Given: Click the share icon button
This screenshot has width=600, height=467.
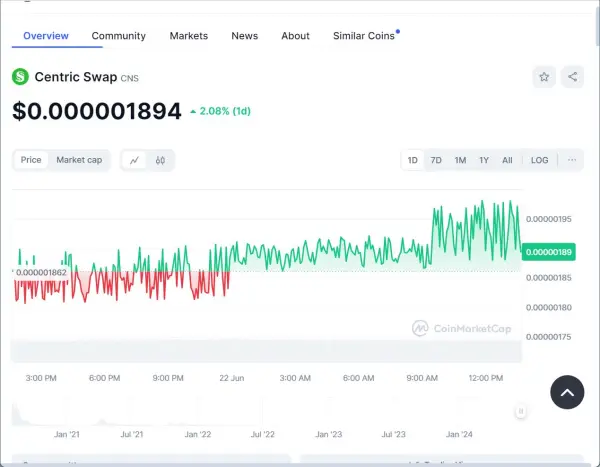Looking at the screenshot, I should click(572, 77).
